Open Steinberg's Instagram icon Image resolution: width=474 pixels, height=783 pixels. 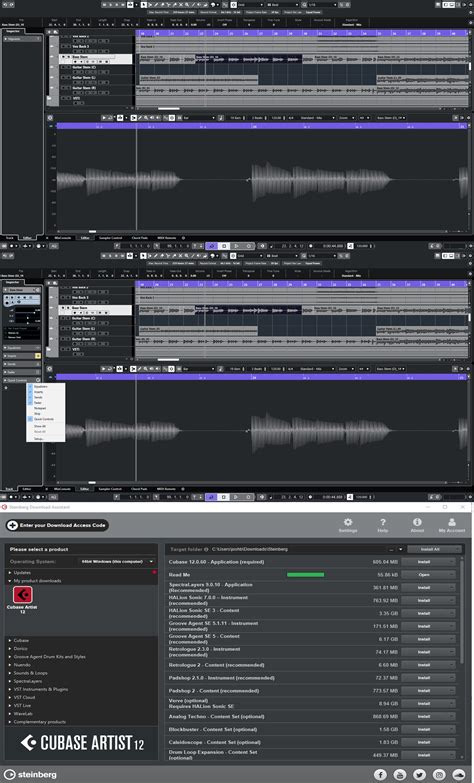[x=439, y=775]
